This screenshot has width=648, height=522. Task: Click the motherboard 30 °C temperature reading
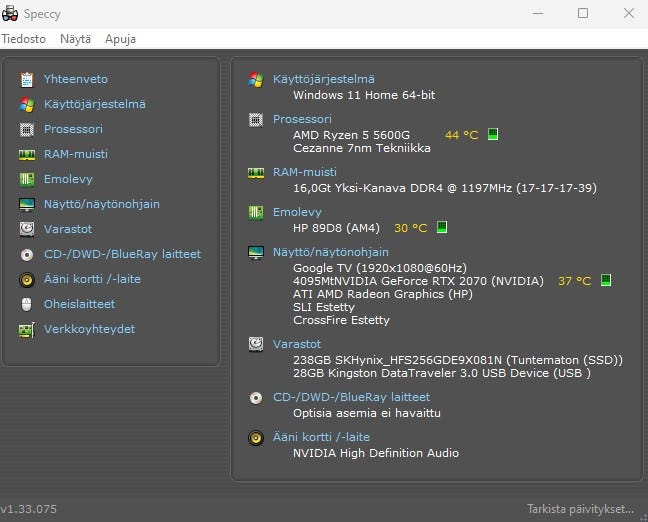410,228
